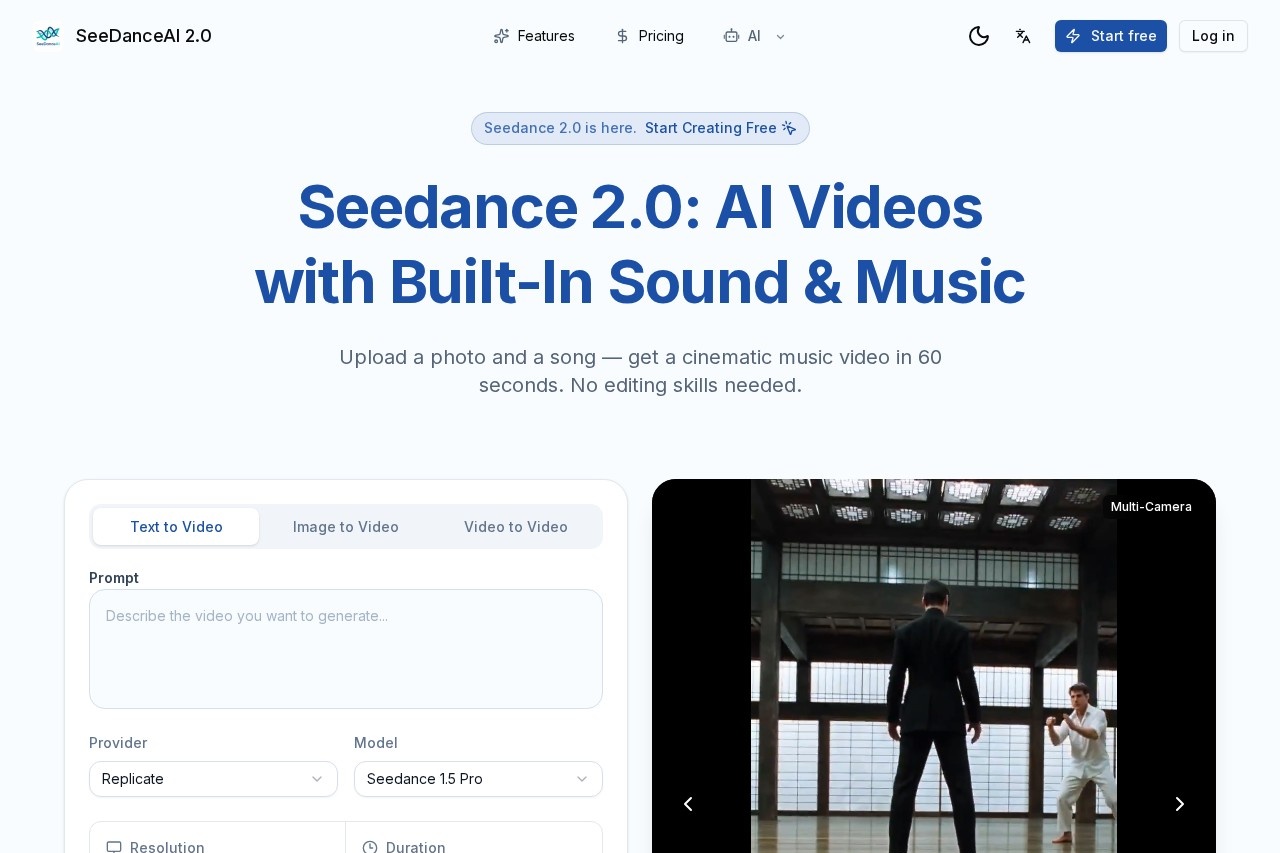This screenshot has height=853, width=1280.
Task: Expand the AI navigation dropdown chevron
Action: pyautogui.click(x=781, y=37)
